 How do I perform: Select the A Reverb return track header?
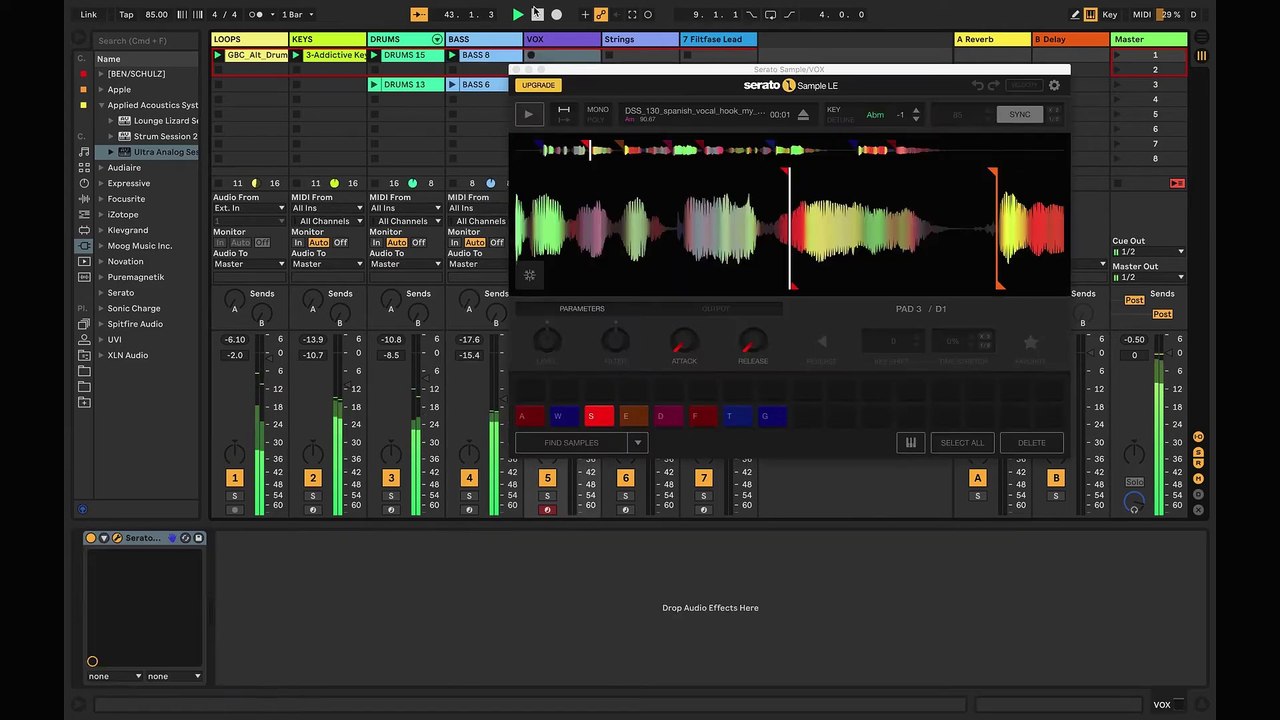tap(993, 39)
